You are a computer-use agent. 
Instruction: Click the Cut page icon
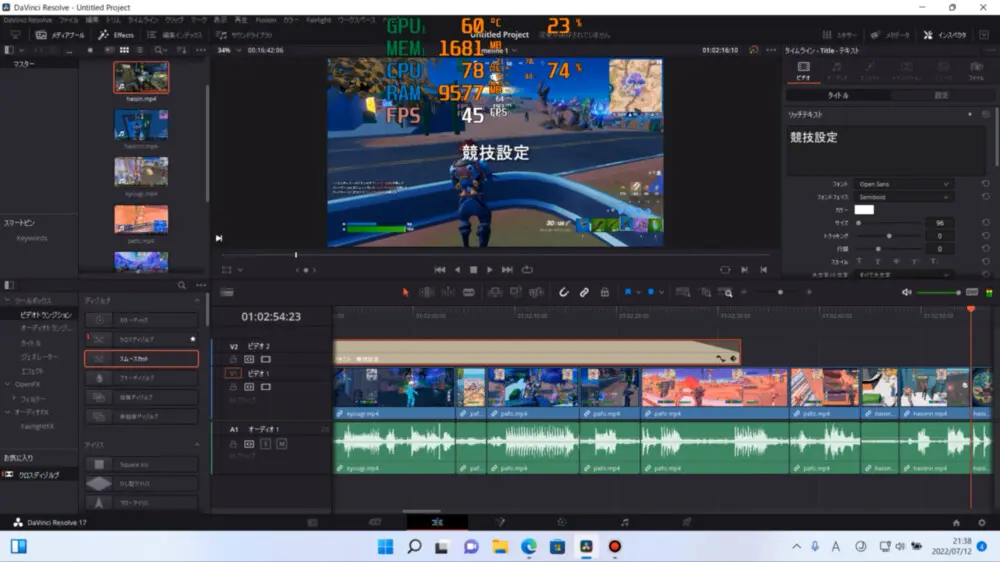tap(374, 522)
